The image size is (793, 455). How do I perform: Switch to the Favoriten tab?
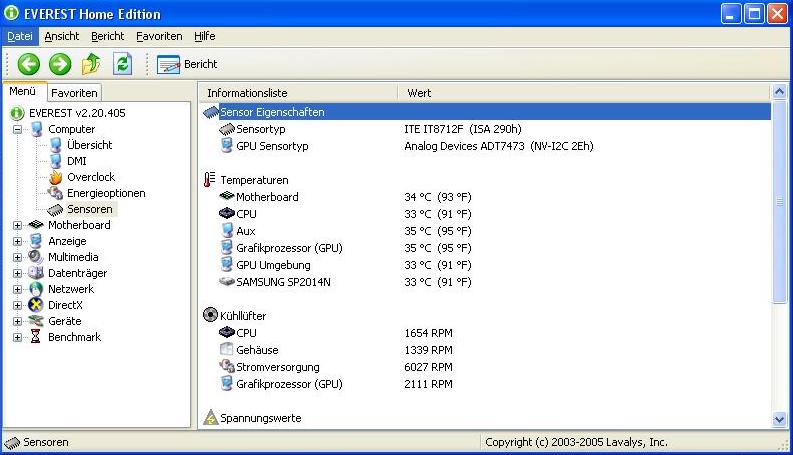tap(74, 93)
